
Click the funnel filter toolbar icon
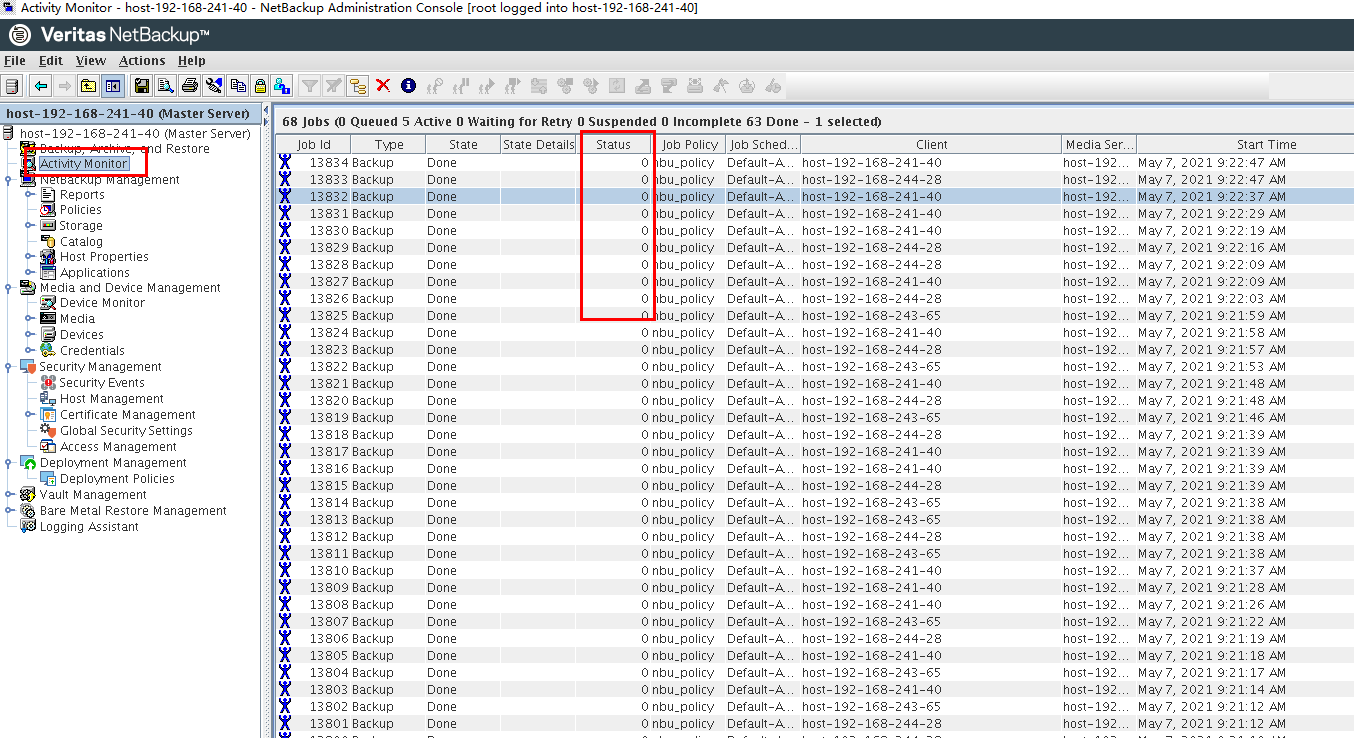pyautogui.click(x=311, y=86)
